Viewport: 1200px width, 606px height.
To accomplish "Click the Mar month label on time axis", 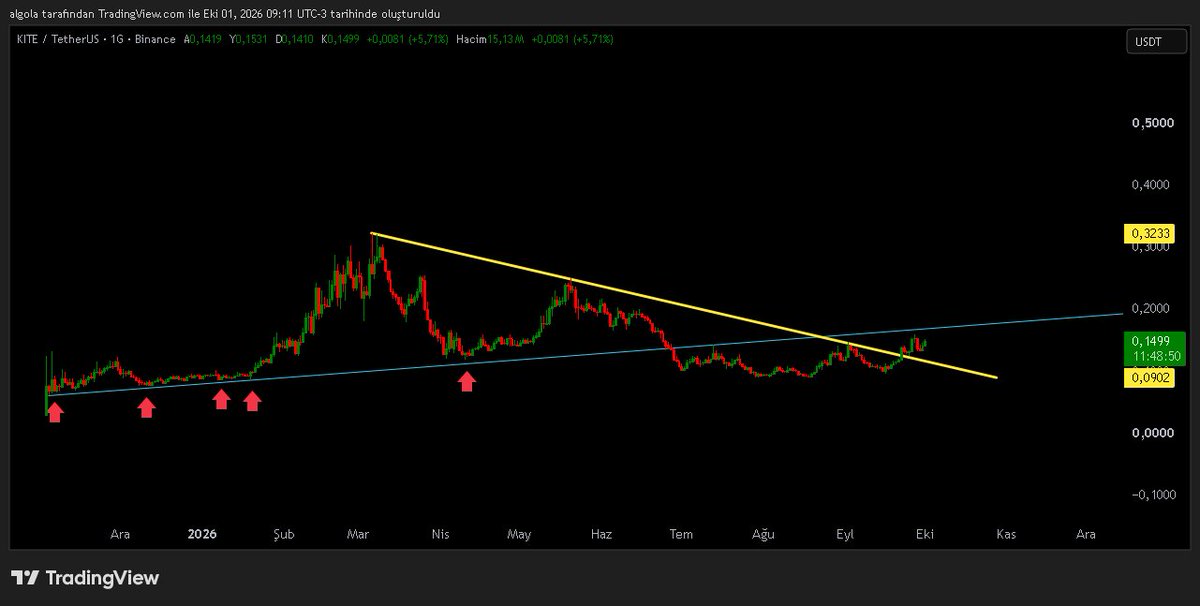I will coord(358,534).
